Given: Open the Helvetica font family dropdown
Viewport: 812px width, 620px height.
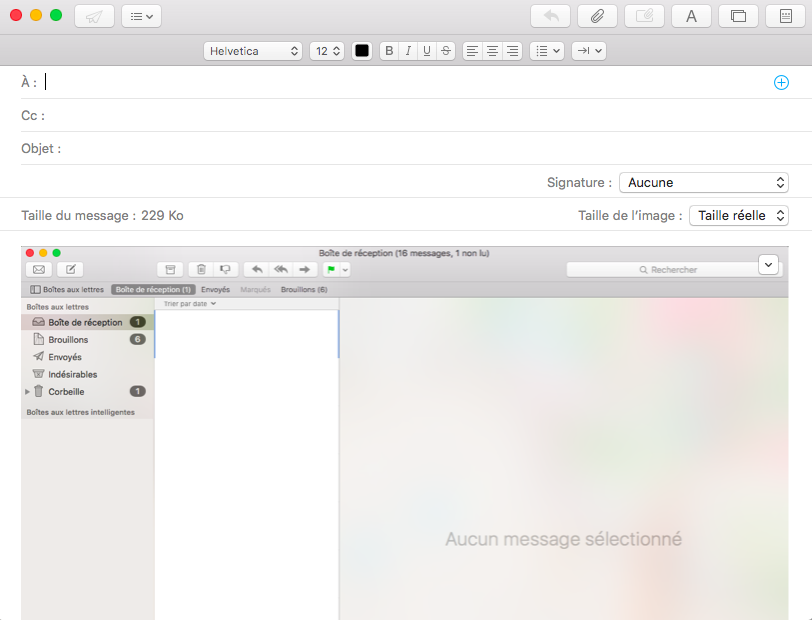Looking at the screenshot, I should (252, 51).
